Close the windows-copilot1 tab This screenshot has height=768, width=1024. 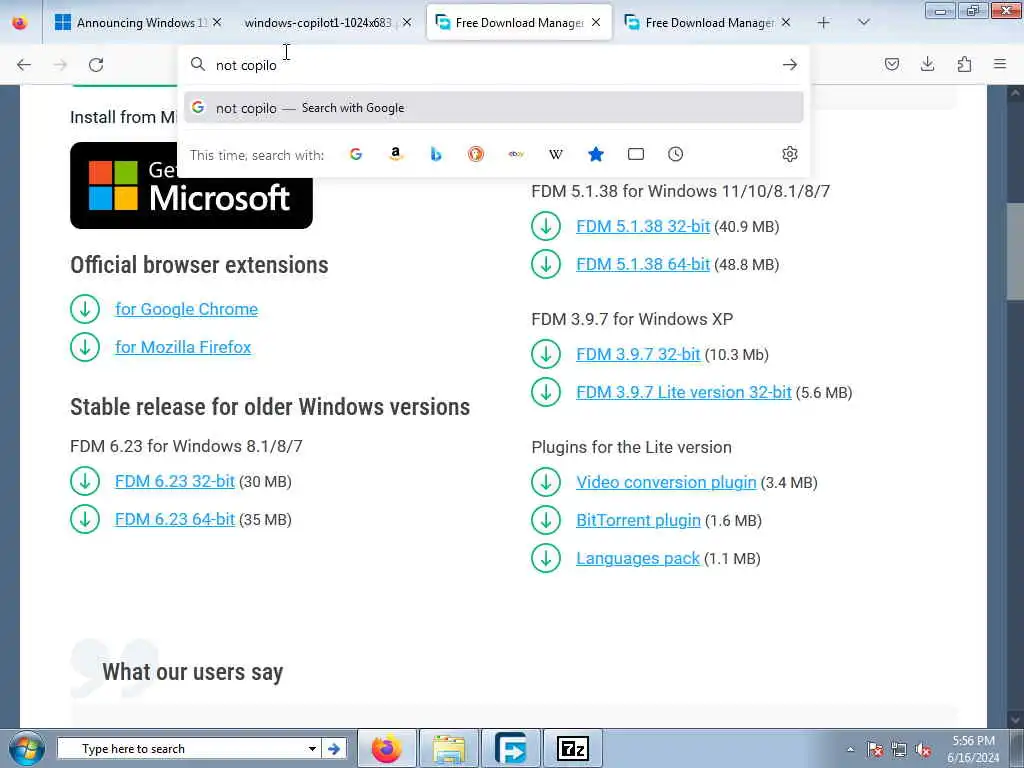click(x=407, y=22)
